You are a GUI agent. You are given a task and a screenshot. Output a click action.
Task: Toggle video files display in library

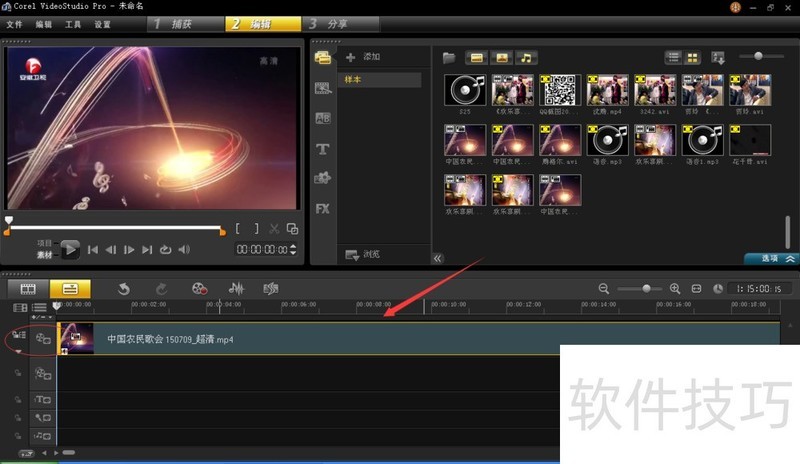pyautogui.click(x=477, y=57)
